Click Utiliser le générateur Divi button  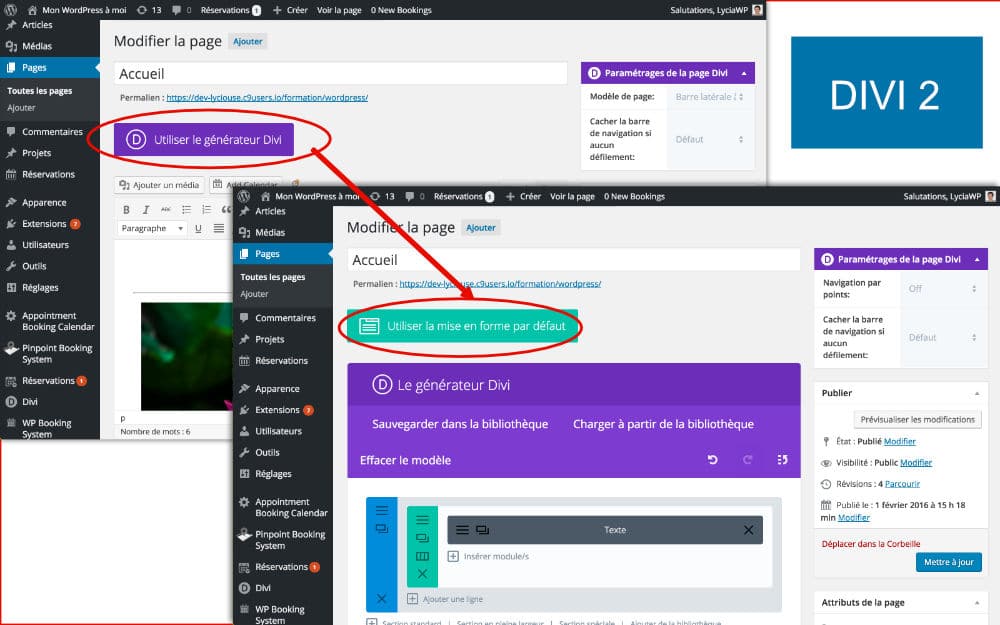(204, 140)
